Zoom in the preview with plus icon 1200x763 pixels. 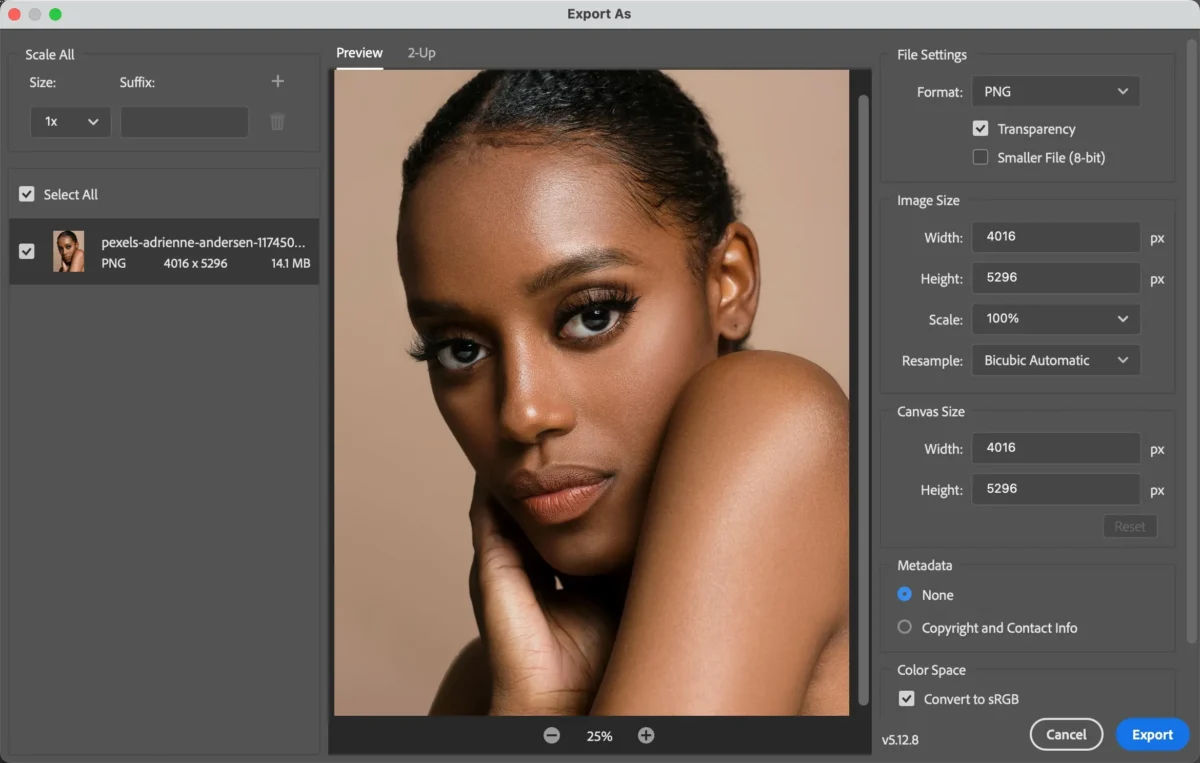(x=646, y=734)
